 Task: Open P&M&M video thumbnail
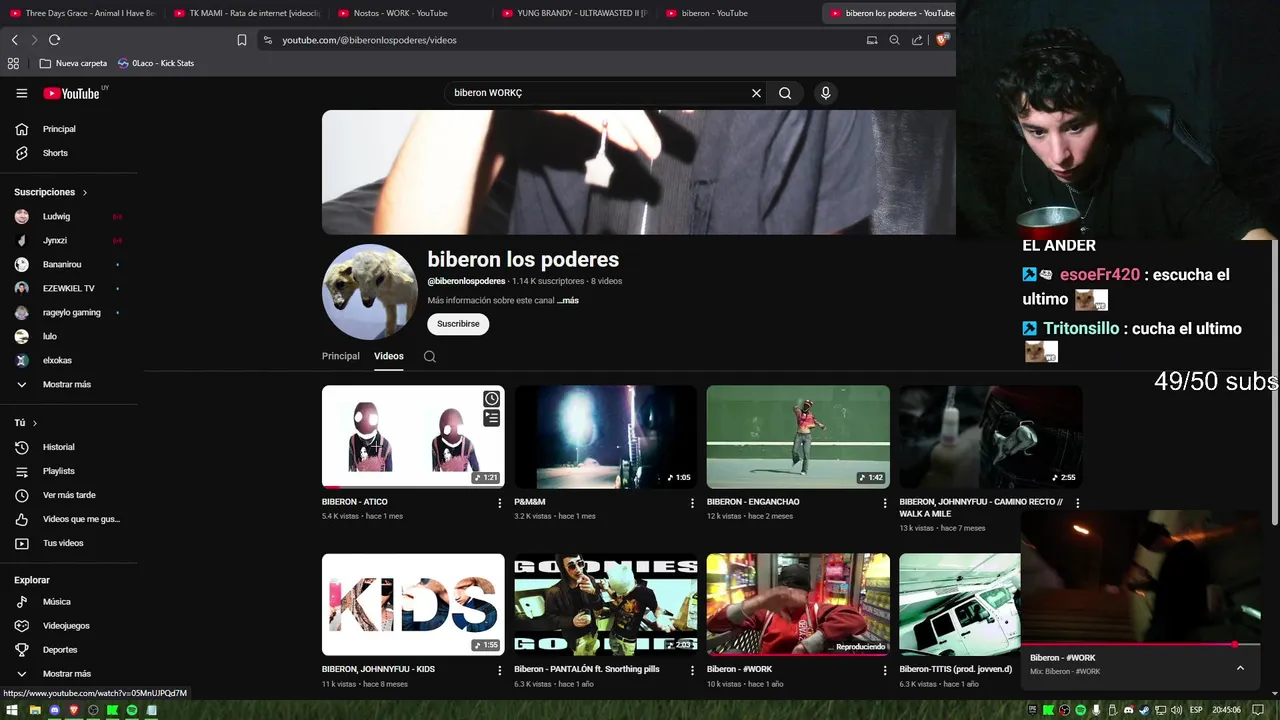605,437
